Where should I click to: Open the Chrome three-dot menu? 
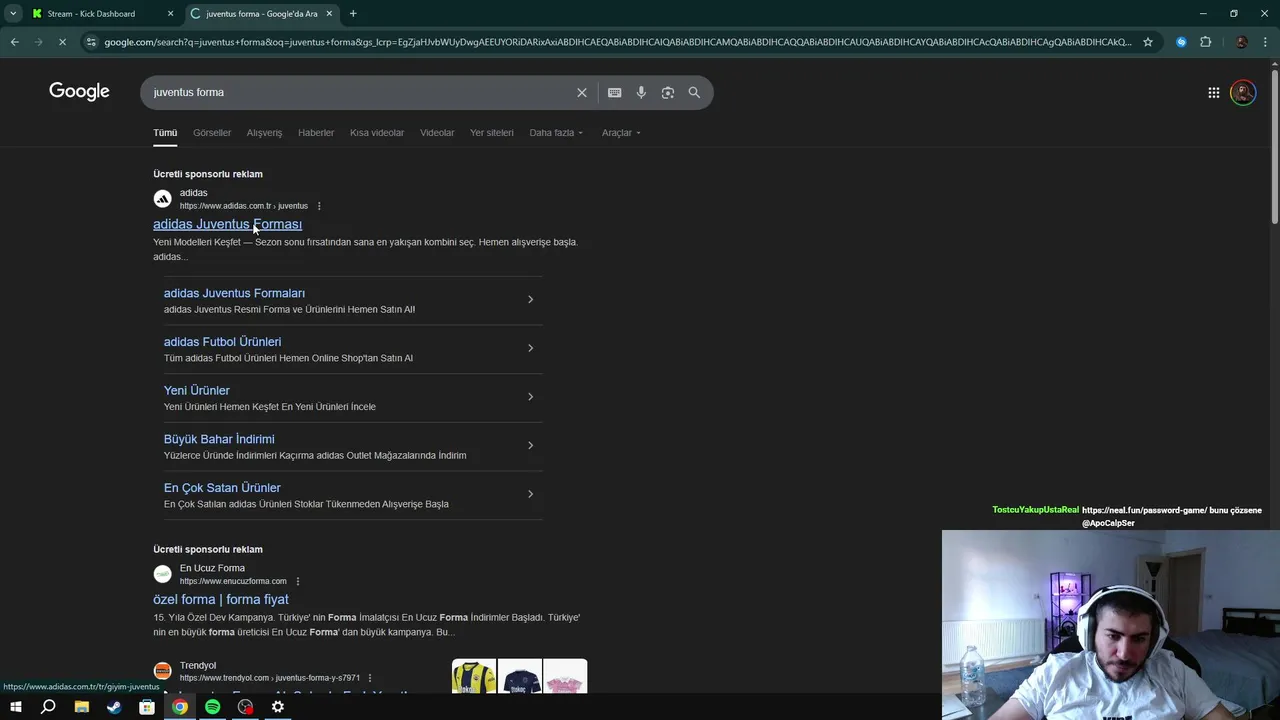[1265, 42]
